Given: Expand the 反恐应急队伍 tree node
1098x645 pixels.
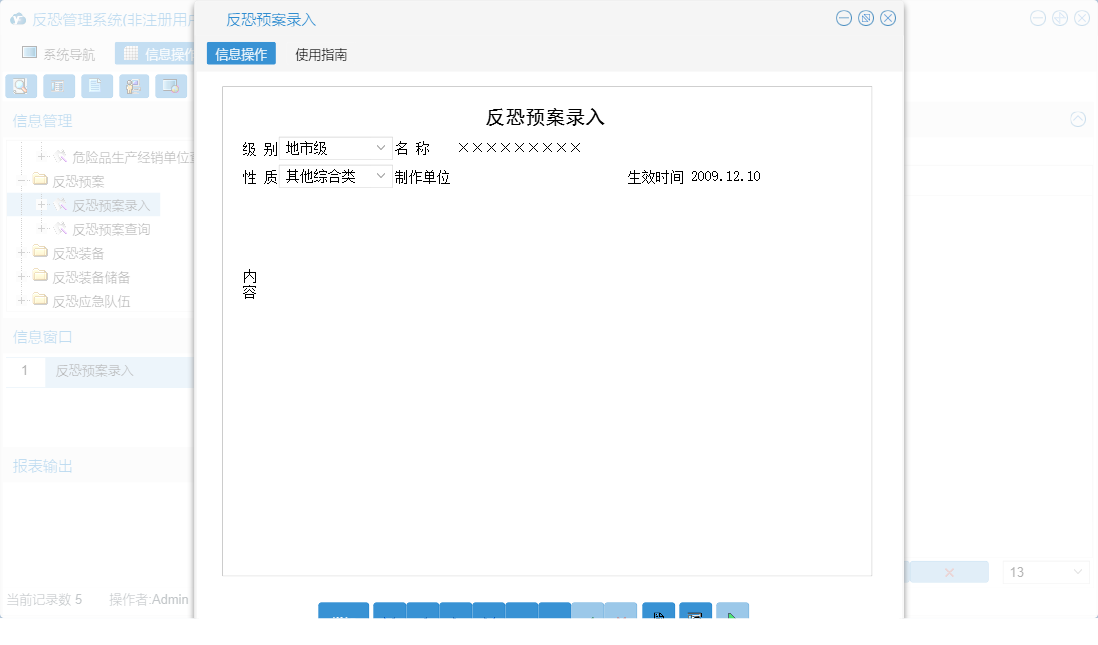Looking at the screenshot, I should pos(22,300).
